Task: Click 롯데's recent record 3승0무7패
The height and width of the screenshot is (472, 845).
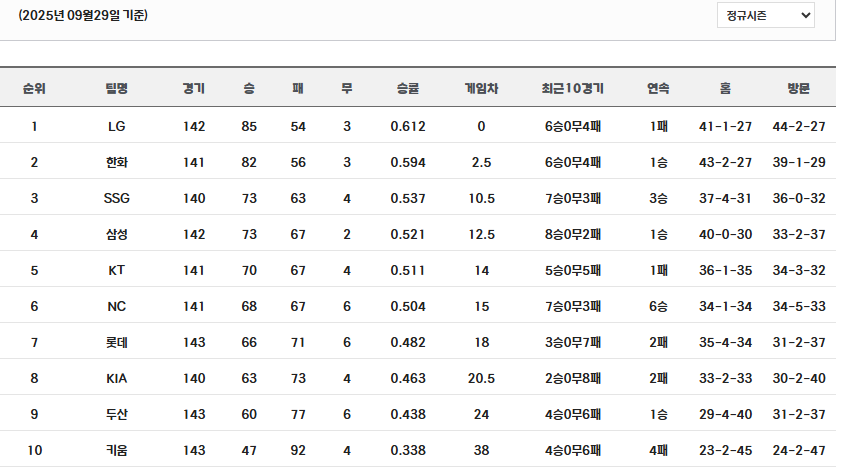Action: (573, 343)
